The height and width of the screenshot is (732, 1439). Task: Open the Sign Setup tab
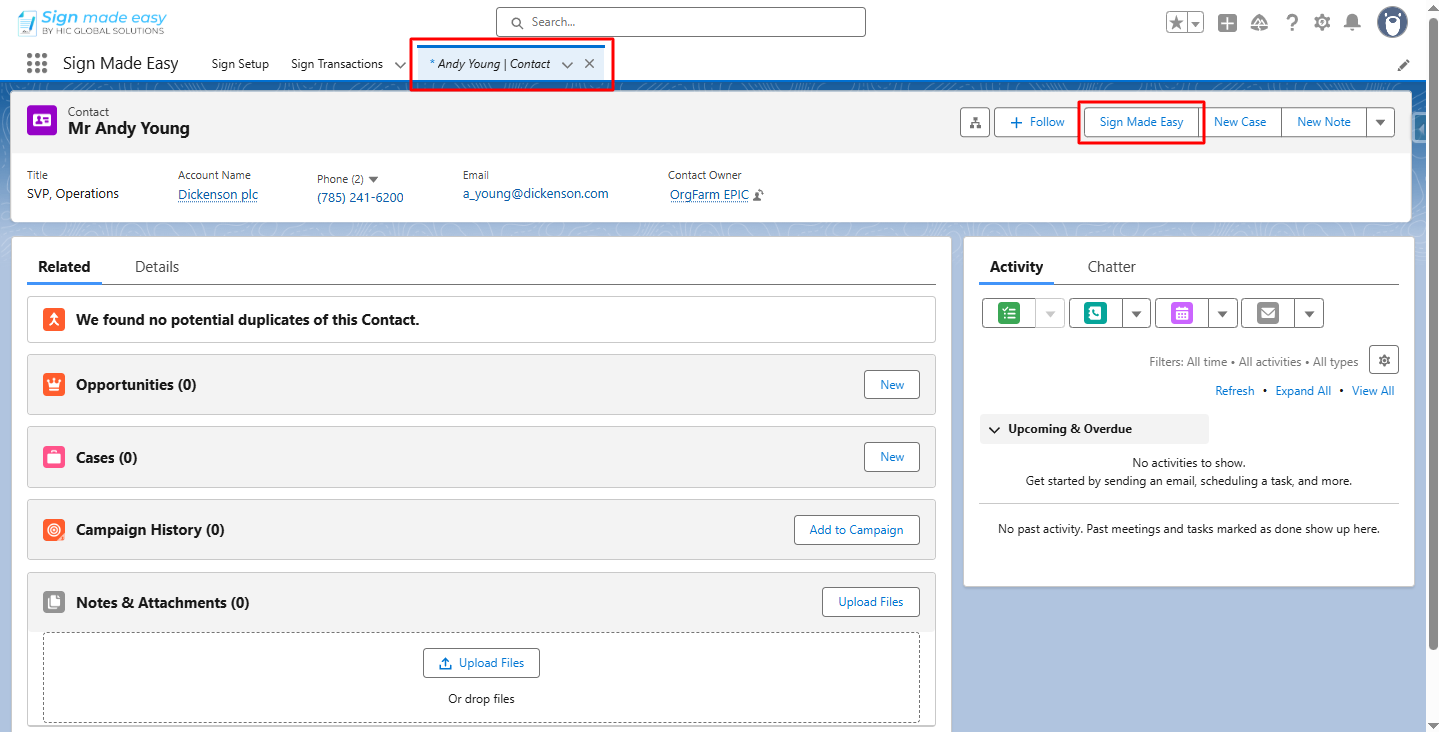tap(240, 64)
